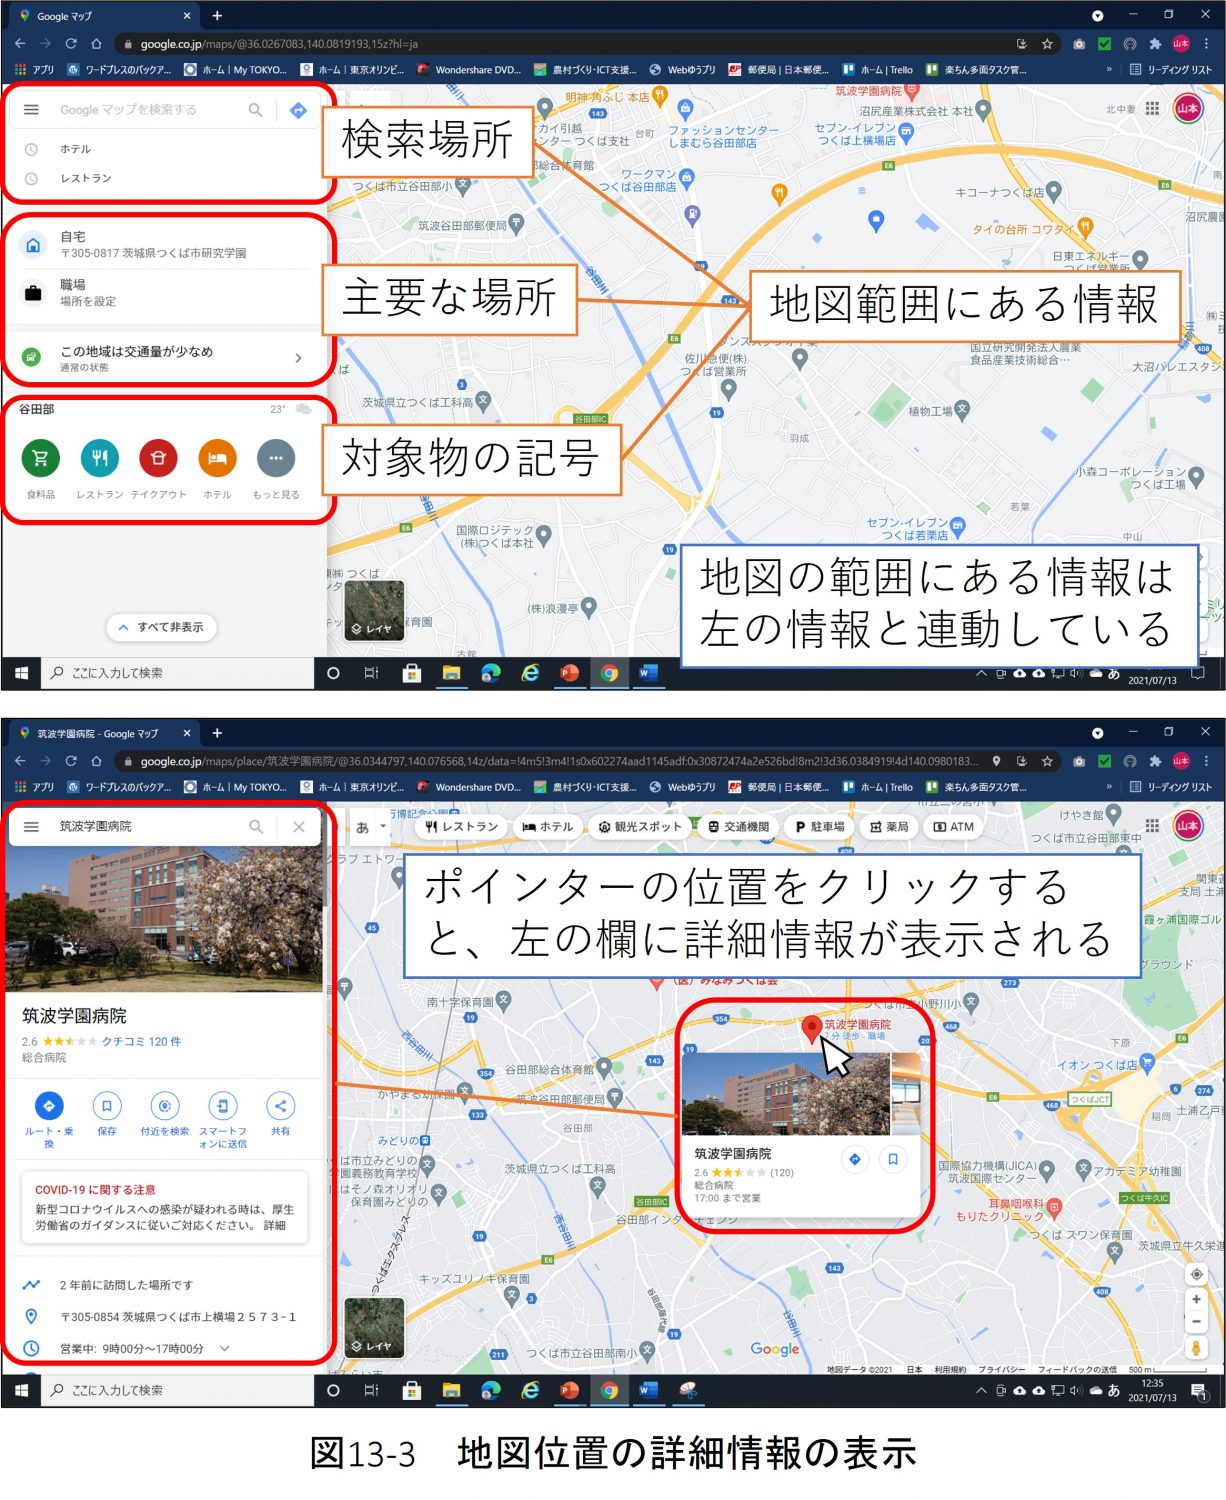Choose the orange ホテル bed icon under 谷田部
The width and height of the screenshot is (1226, 1500).
(x=217, y=458)
